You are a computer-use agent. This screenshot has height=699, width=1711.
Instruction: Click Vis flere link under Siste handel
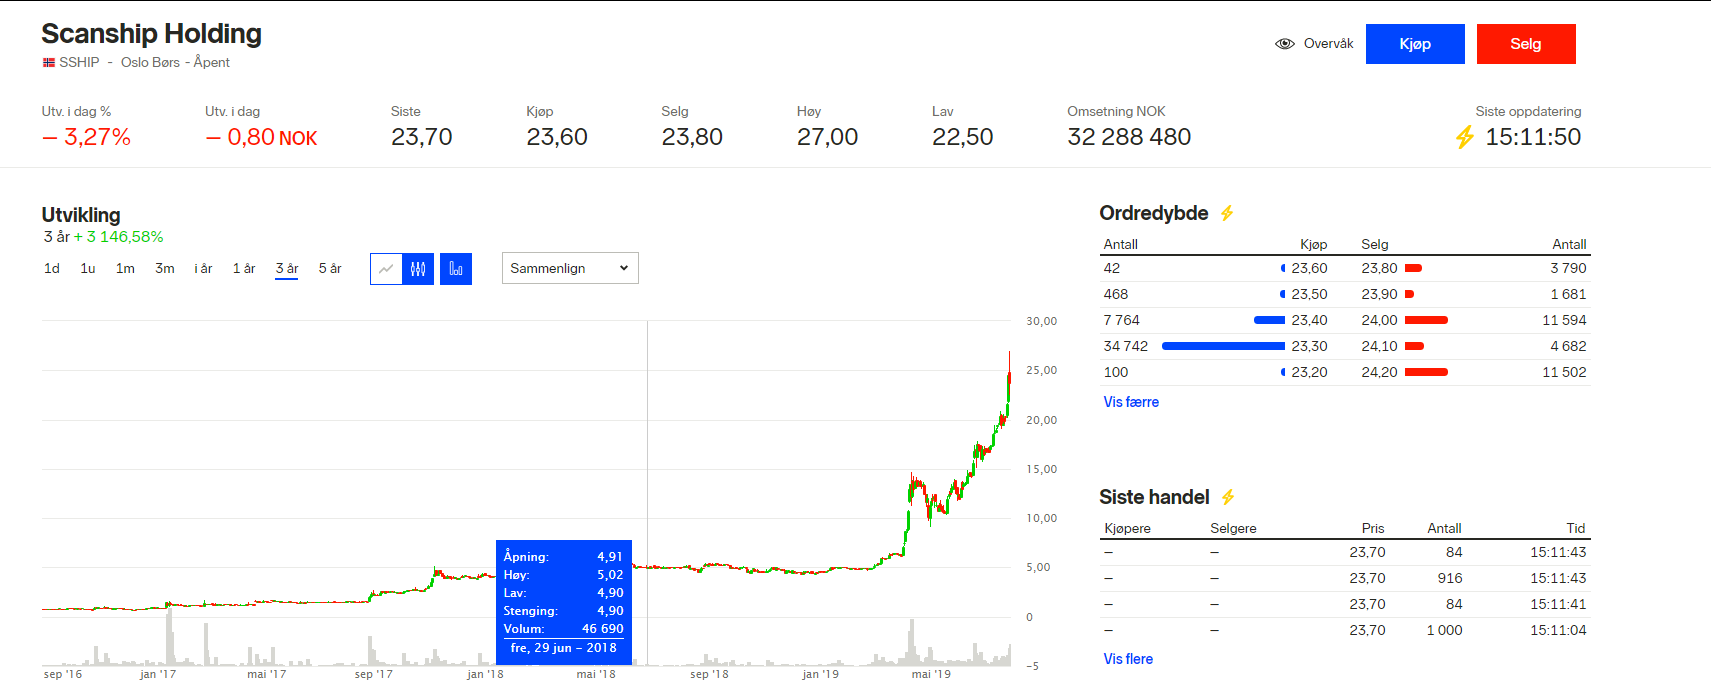(1128, 659)
